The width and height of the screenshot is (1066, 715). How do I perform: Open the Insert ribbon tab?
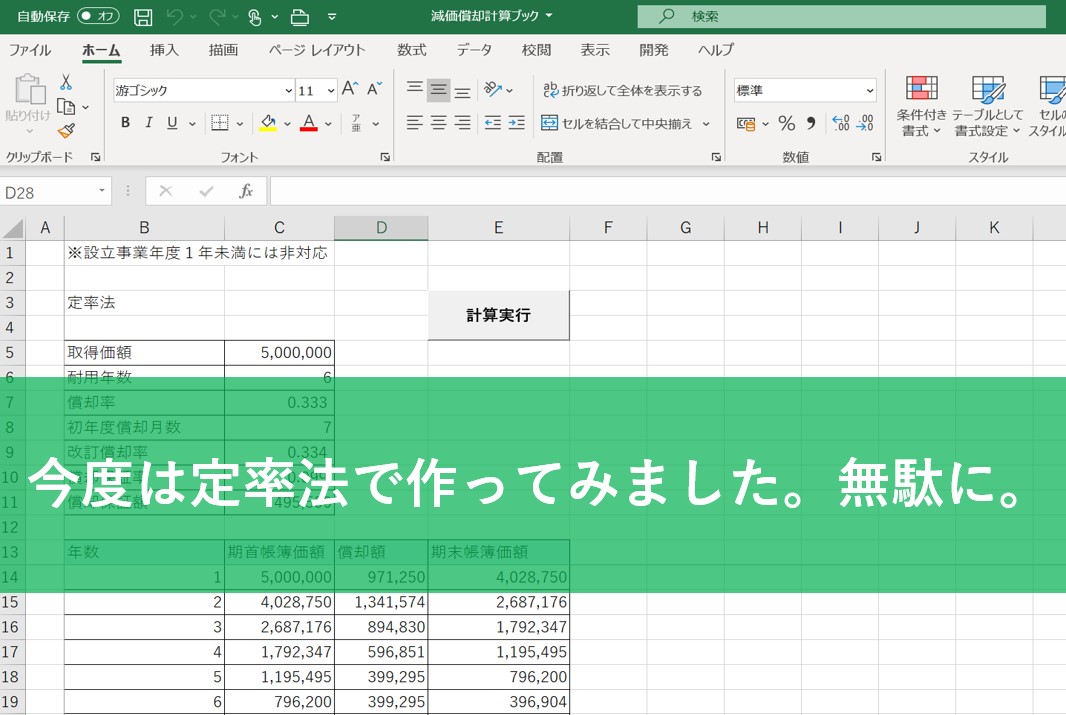[164, 50]
